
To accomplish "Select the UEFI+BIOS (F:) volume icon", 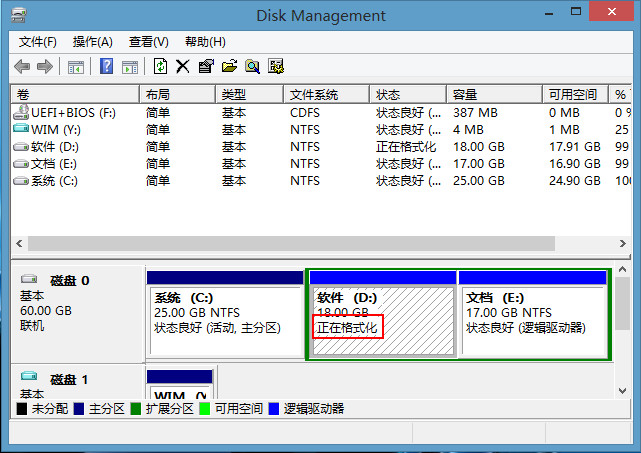I will [21, 112].
